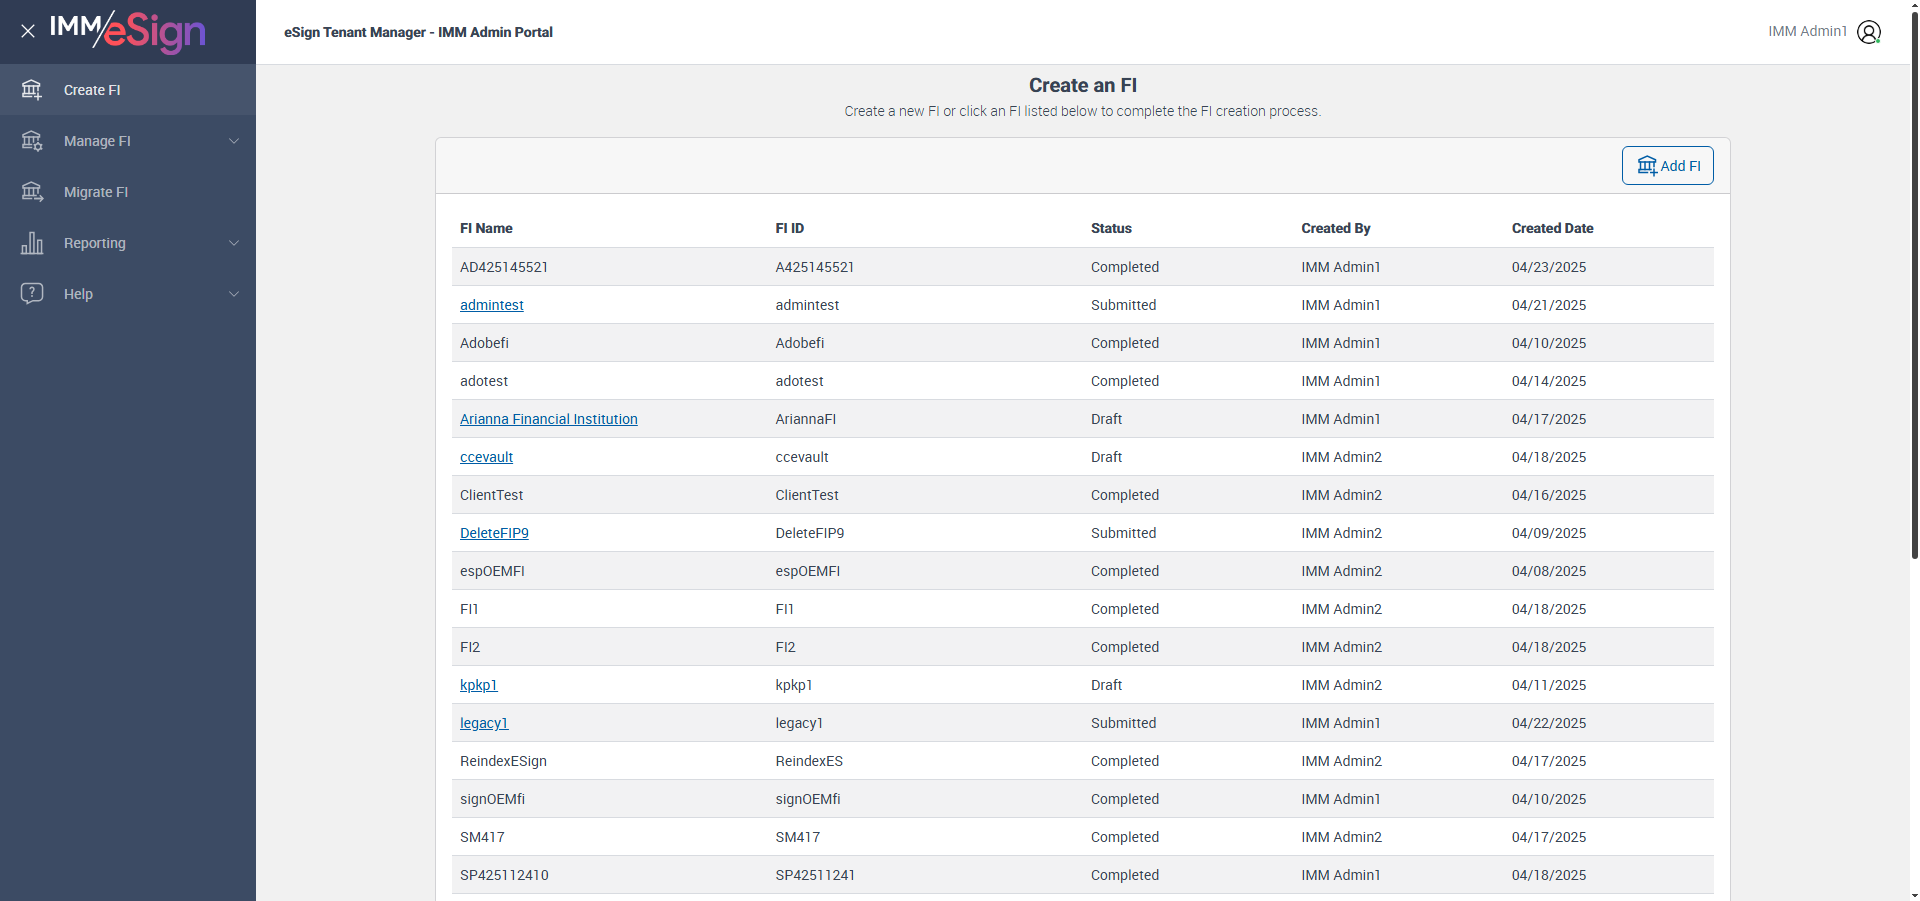1920x901 pixels.
Task: Select Create FI menu item
Action: [x=92, y=90]
